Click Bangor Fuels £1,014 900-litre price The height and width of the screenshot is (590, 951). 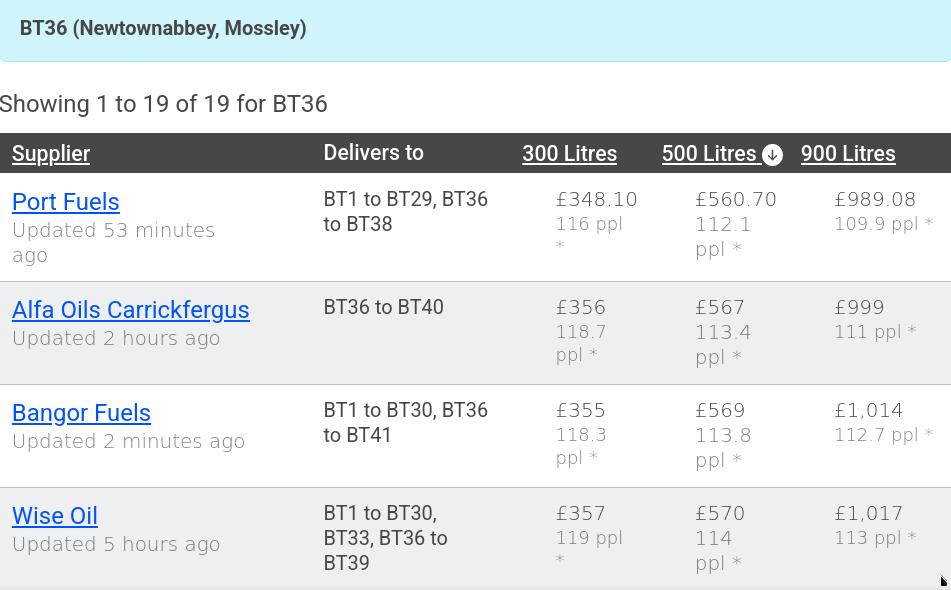[869, 411]
